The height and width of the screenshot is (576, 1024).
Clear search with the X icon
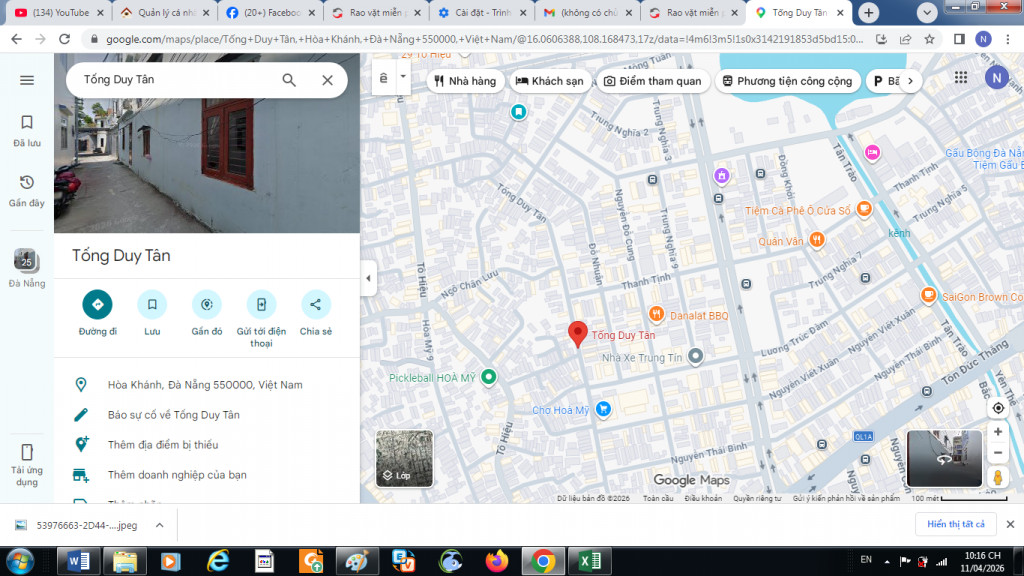[327, 80]
